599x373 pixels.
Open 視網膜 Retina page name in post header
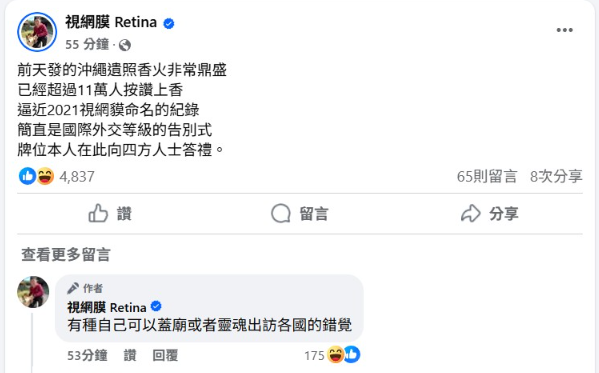pos(111,23)
